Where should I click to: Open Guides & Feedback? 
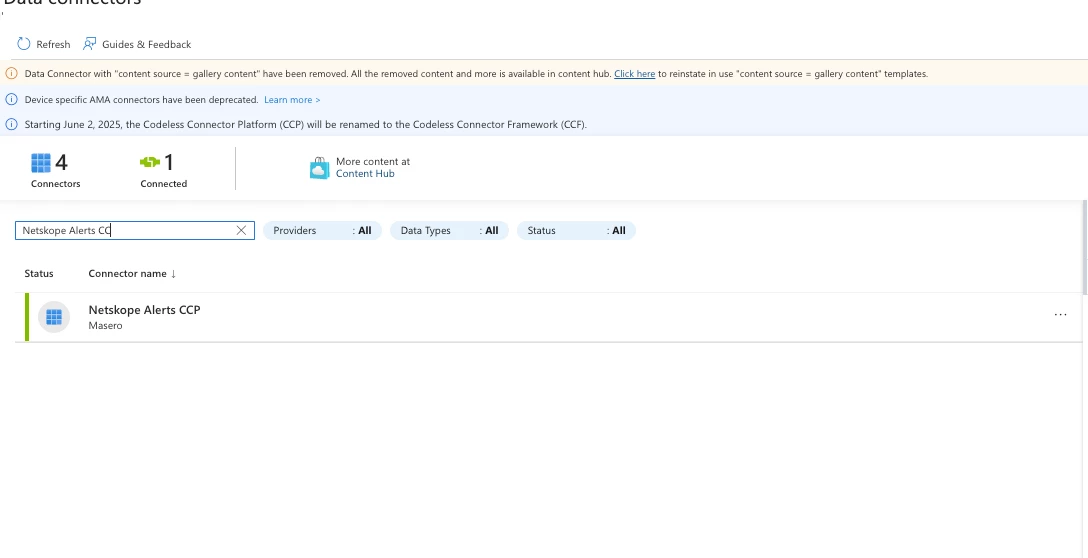(x=146, y=44)
